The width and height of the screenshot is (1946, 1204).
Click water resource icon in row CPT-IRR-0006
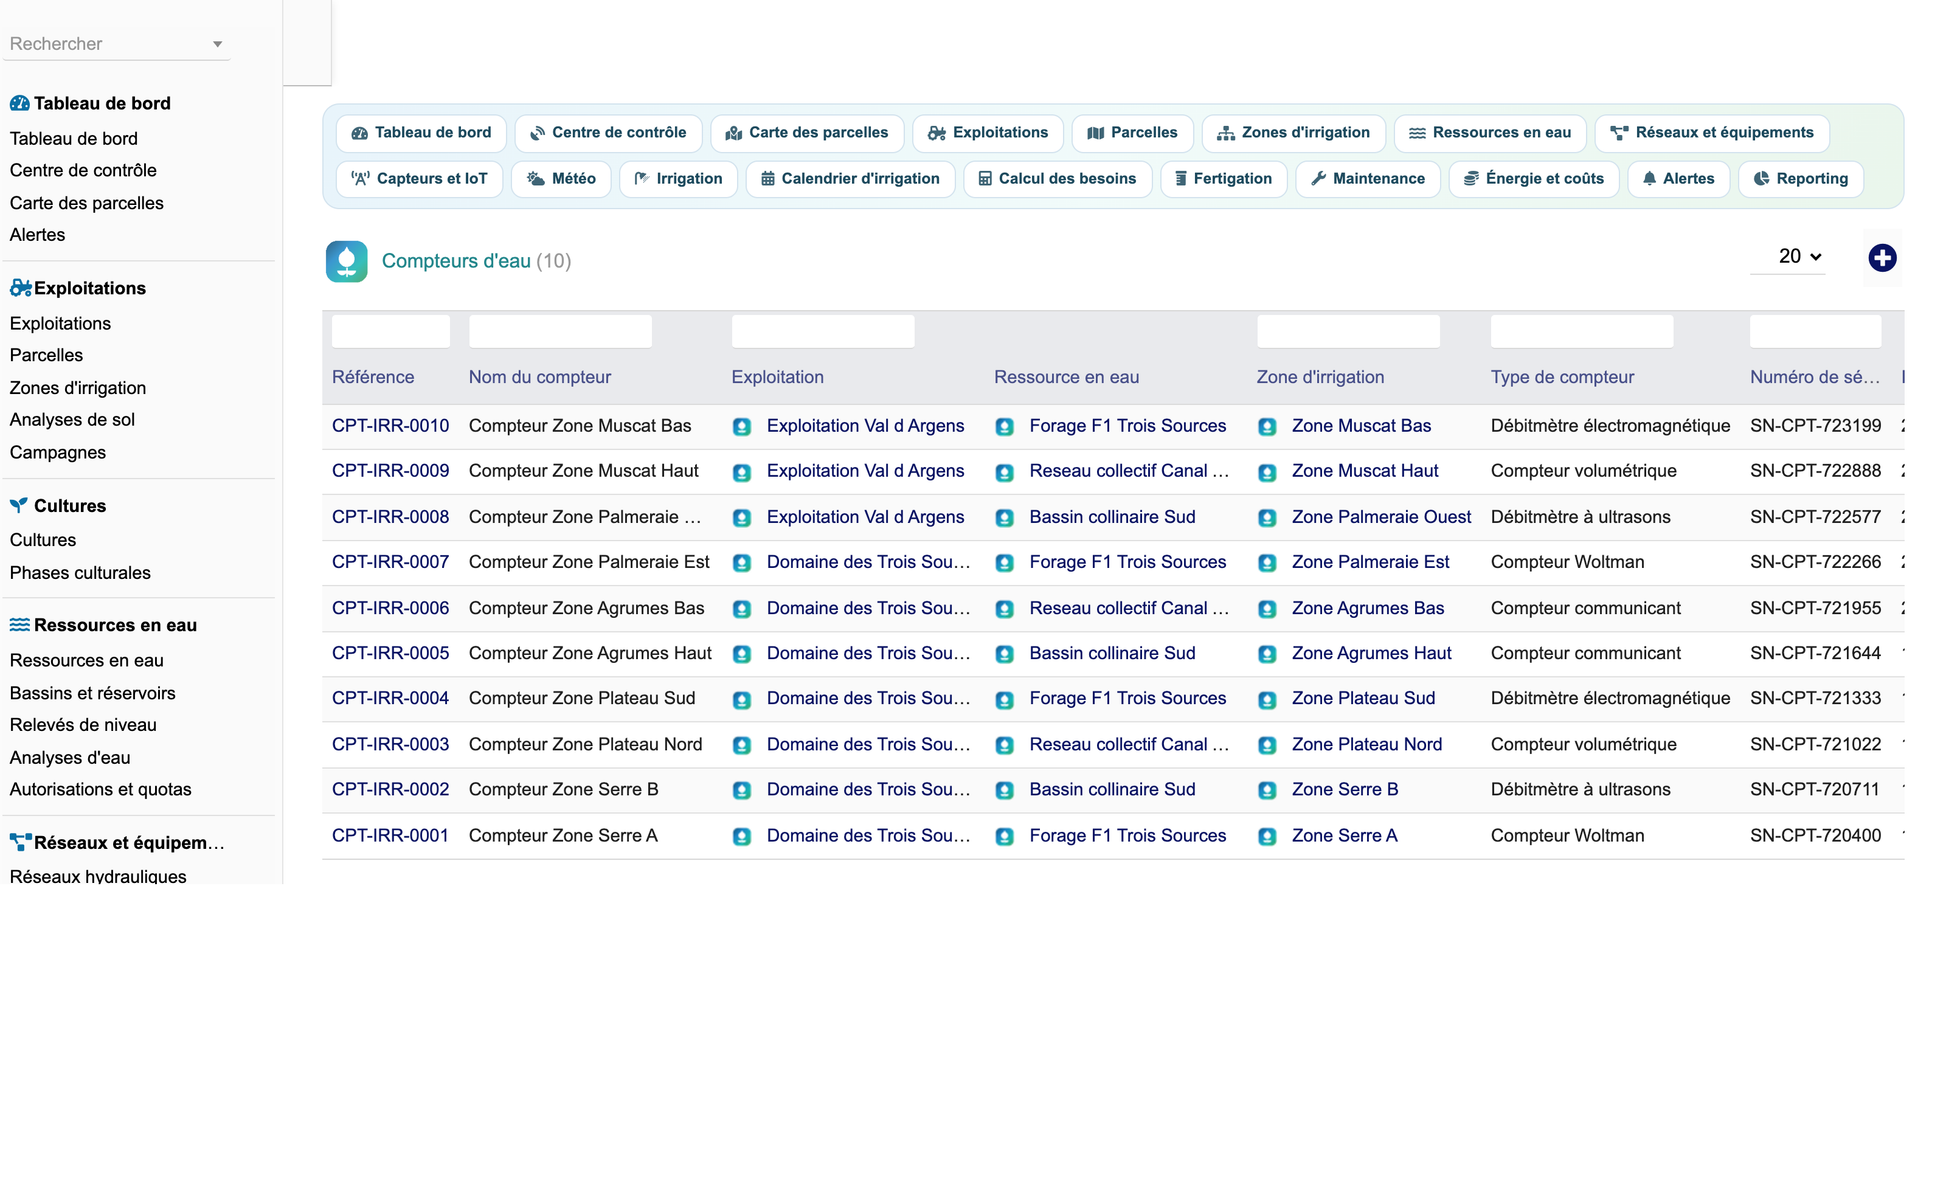(1004, 609)
